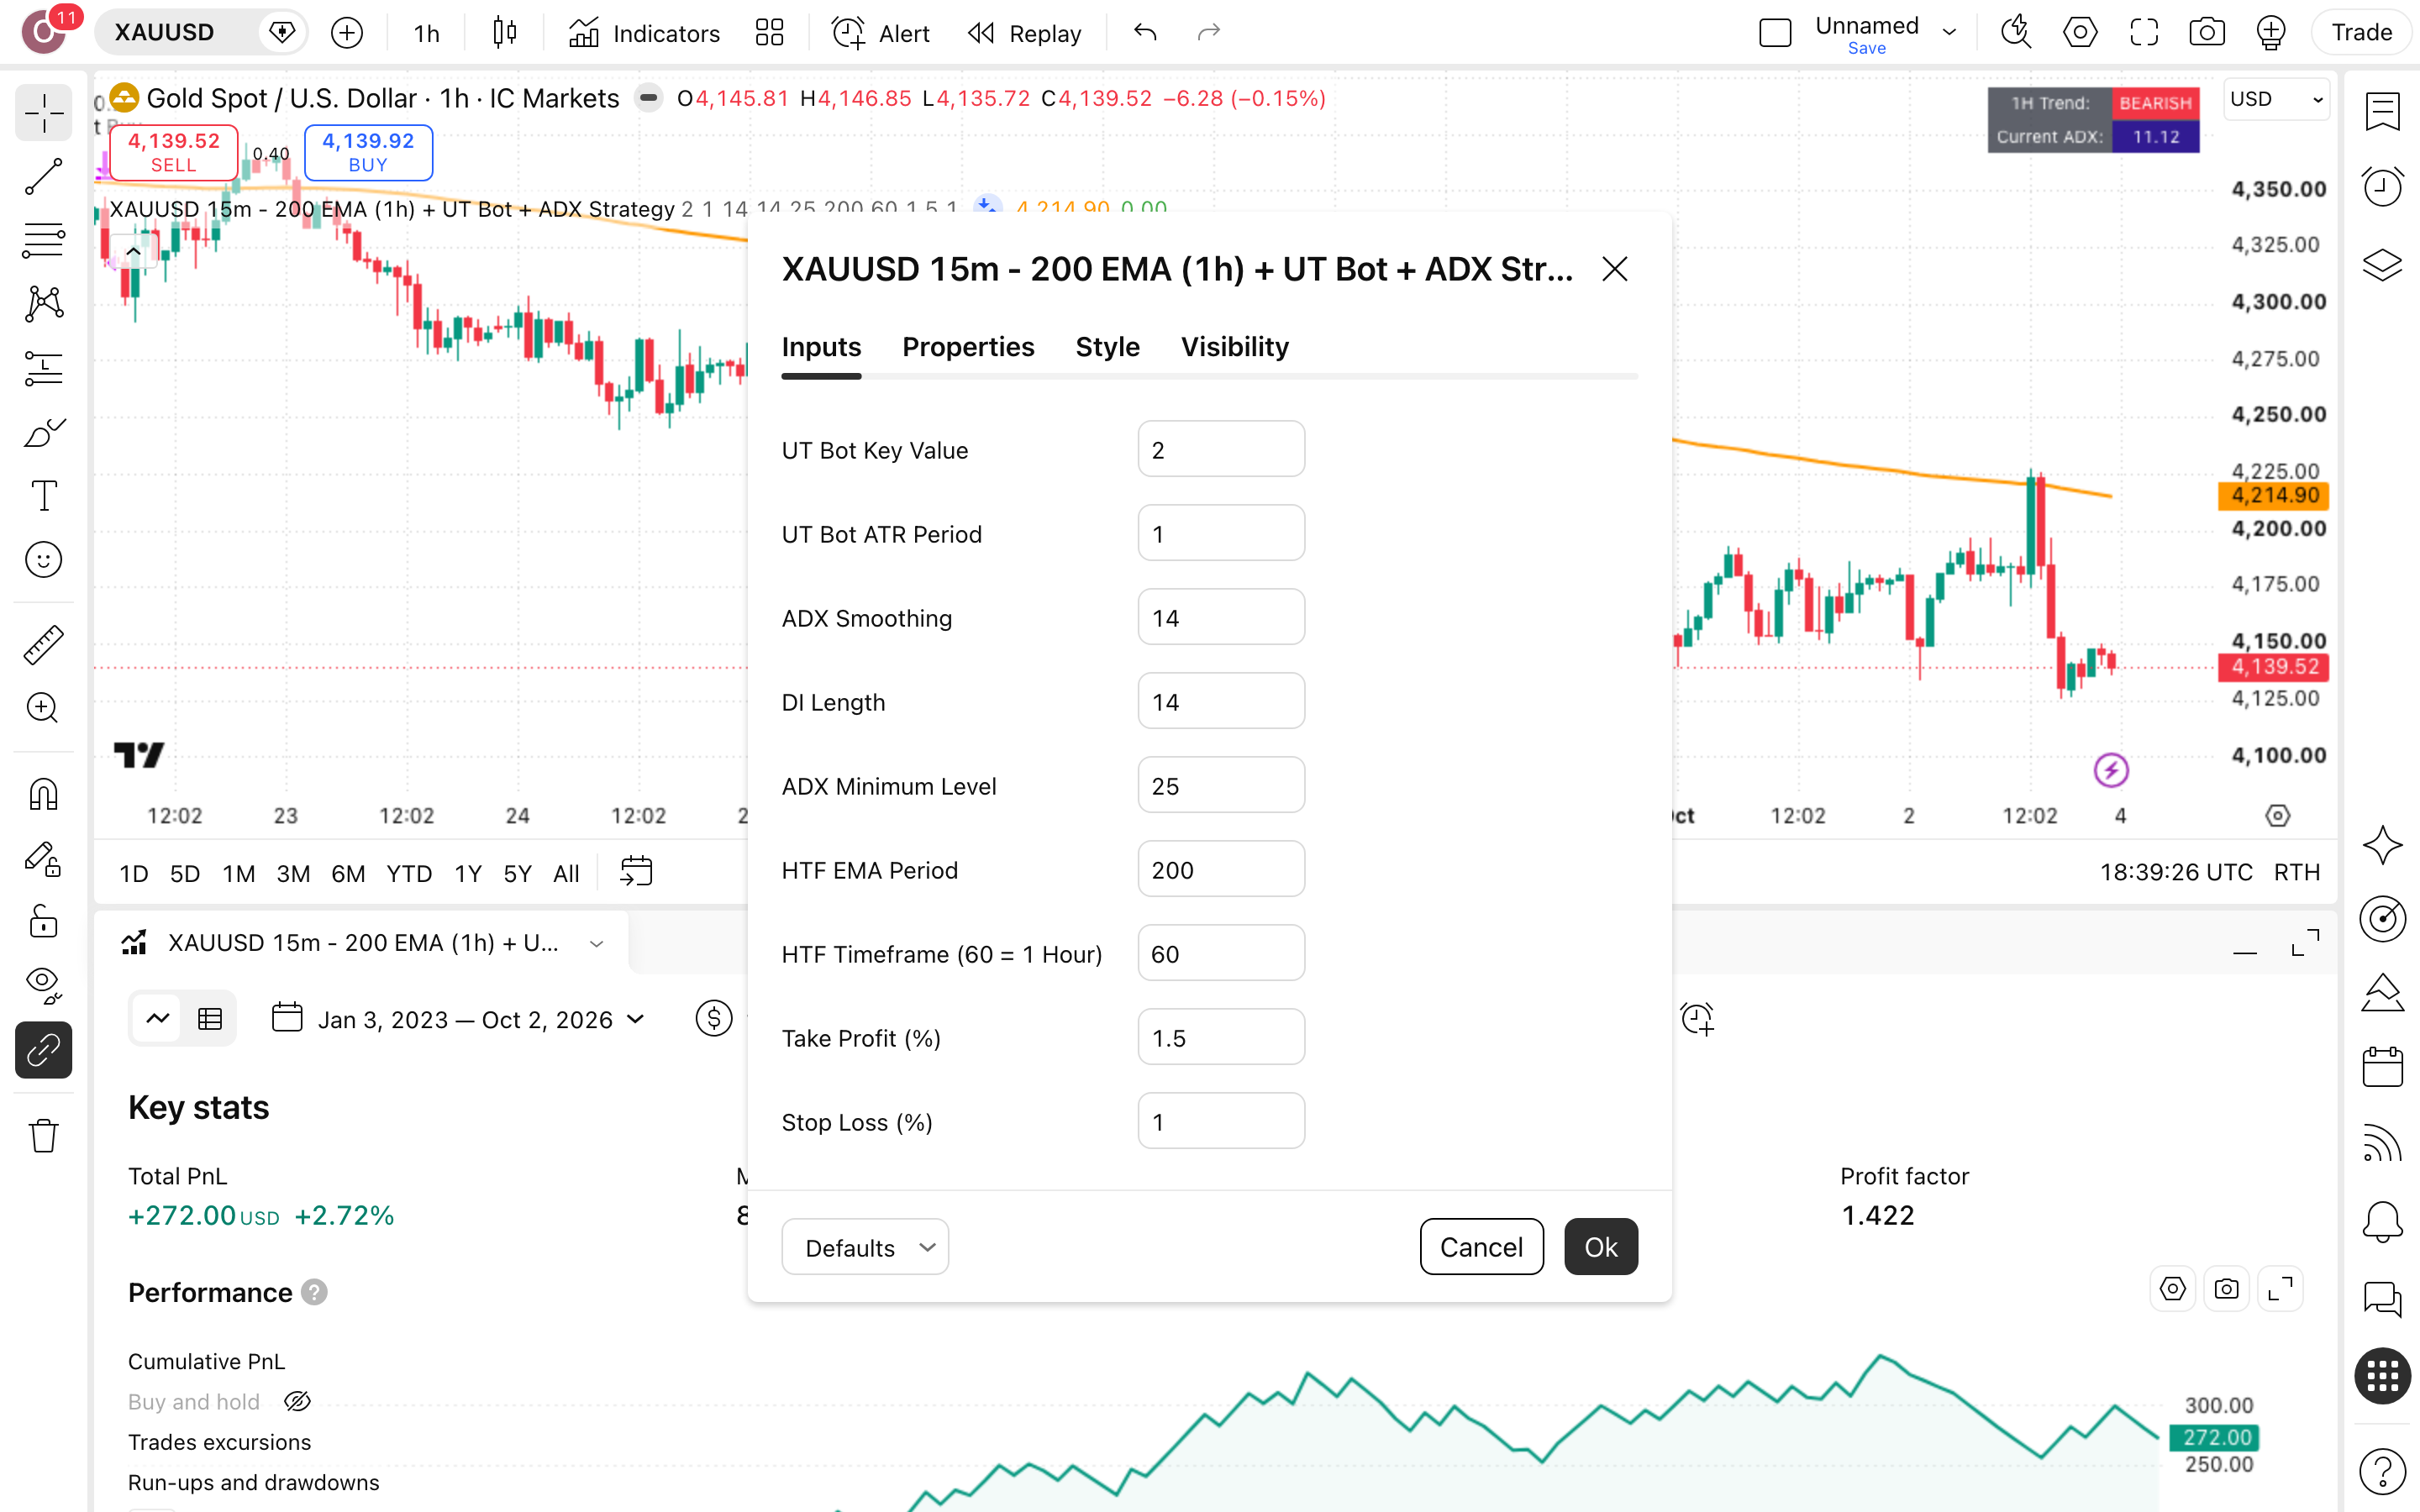Toggle RTH session setting
Screen dimensions: 2420x1512
click(2297, 873)
